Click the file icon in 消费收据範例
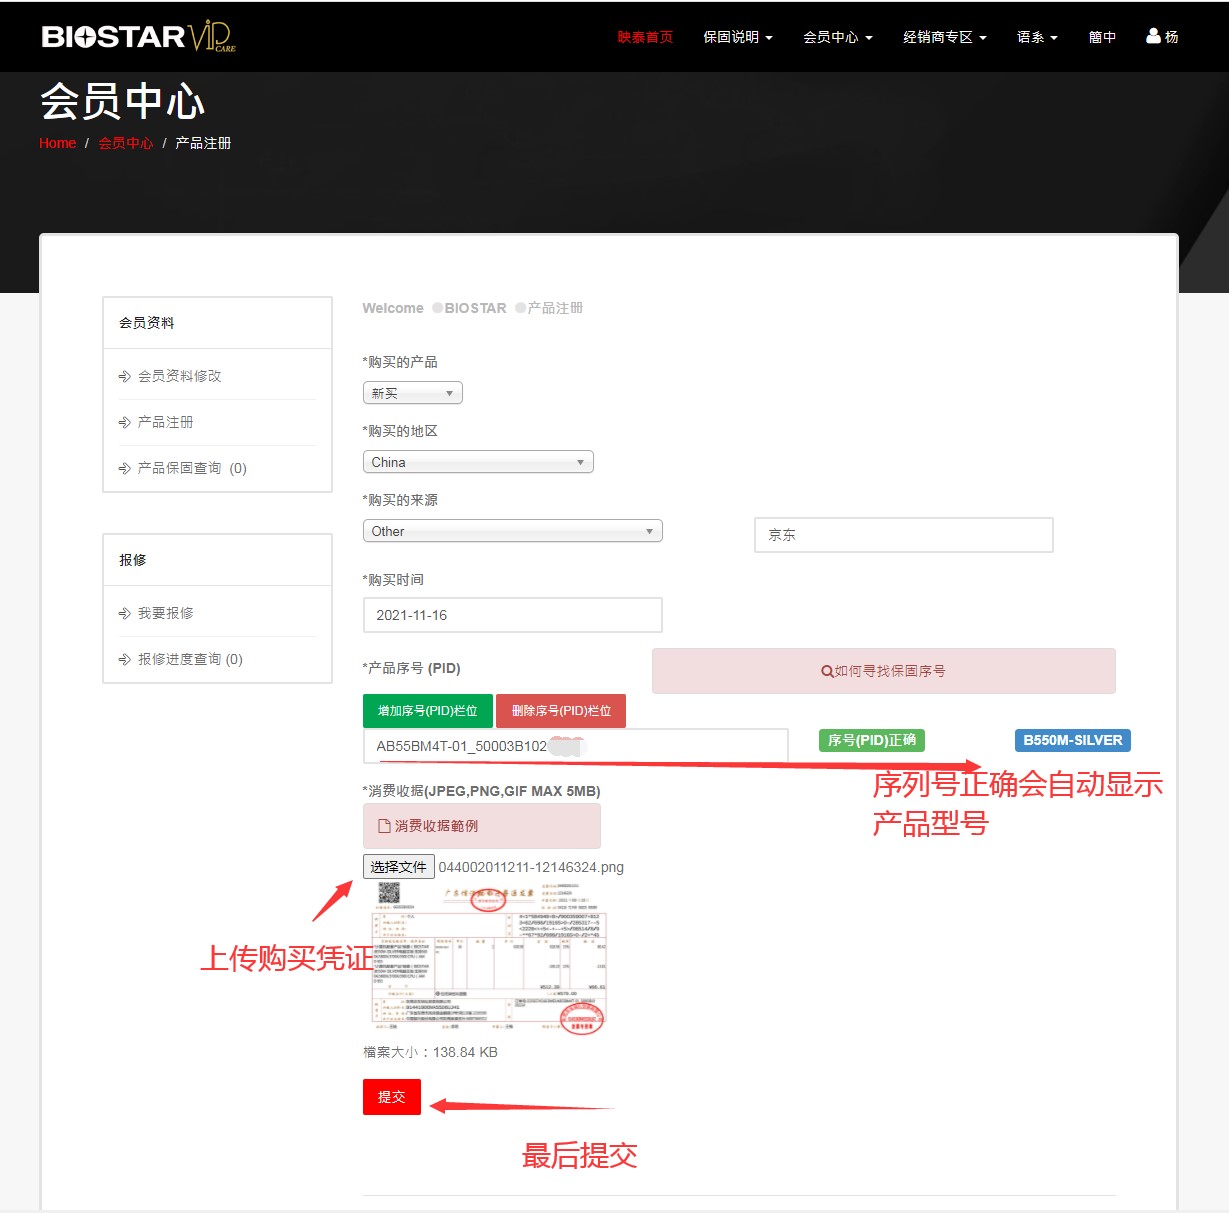Viewport: 1229px width, 1213px height. 384,826
